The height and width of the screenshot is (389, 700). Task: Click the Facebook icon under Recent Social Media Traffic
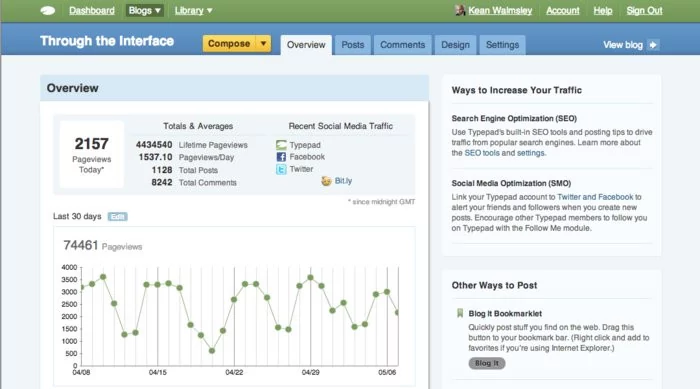[281, 157]
